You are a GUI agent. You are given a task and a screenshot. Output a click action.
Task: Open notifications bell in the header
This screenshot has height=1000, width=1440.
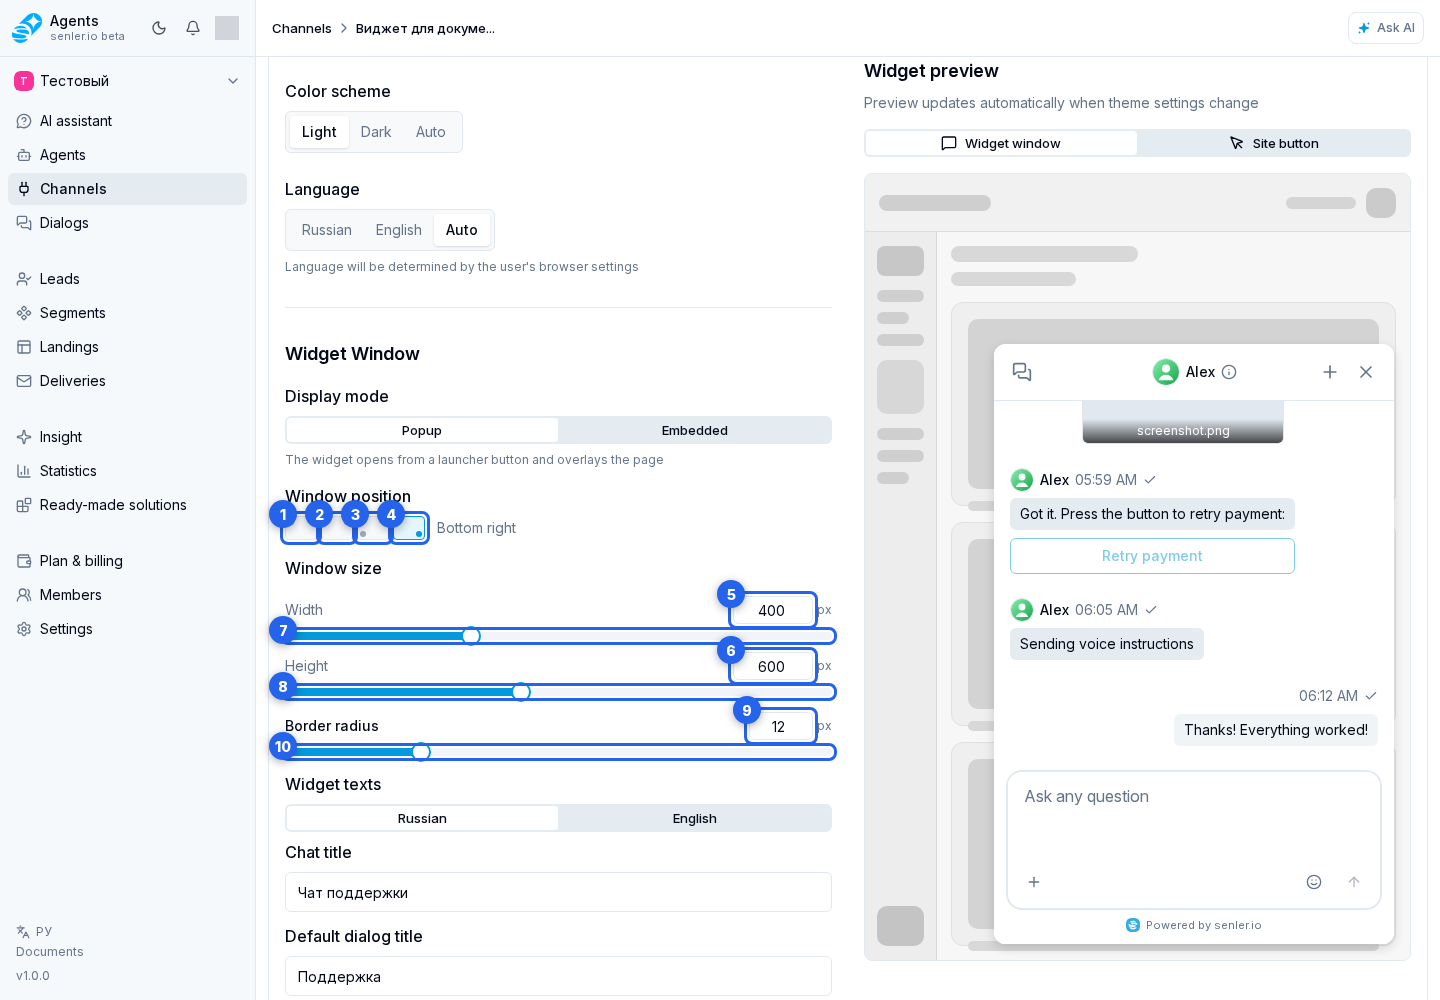click(x=193, y=28)
